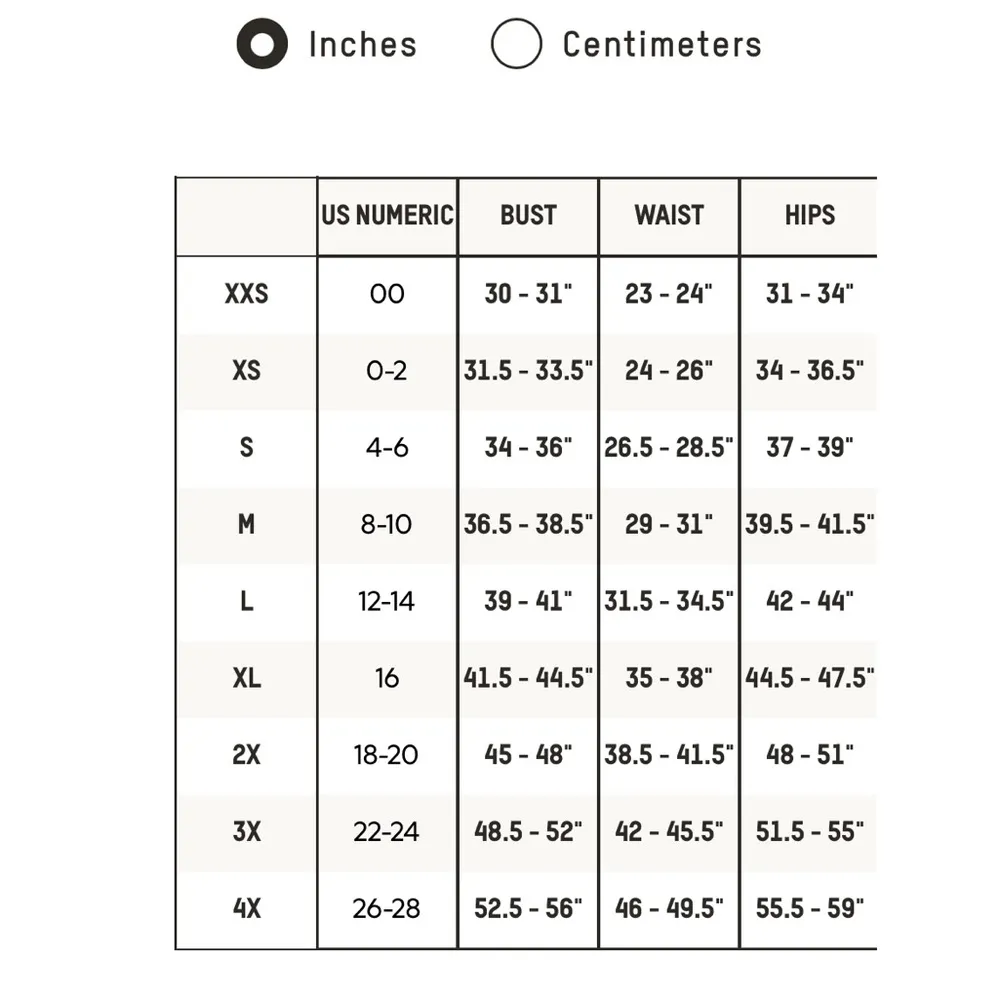Click the WAIST column header
This screenshot has height=1000, width=1000.
[x=669, y=215]
